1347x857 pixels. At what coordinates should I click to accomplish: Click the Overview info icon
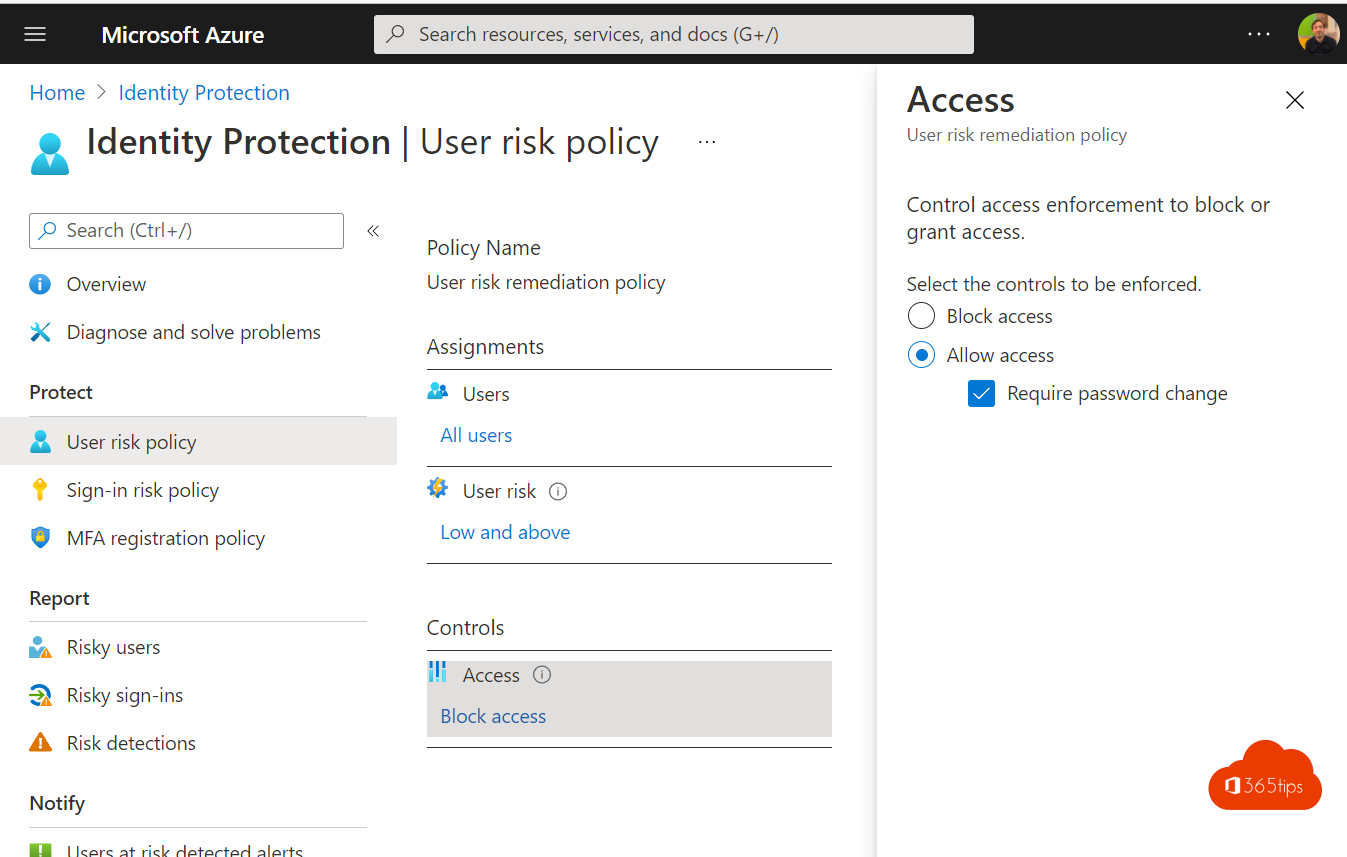pyautogui.click(x=40, y=284)
